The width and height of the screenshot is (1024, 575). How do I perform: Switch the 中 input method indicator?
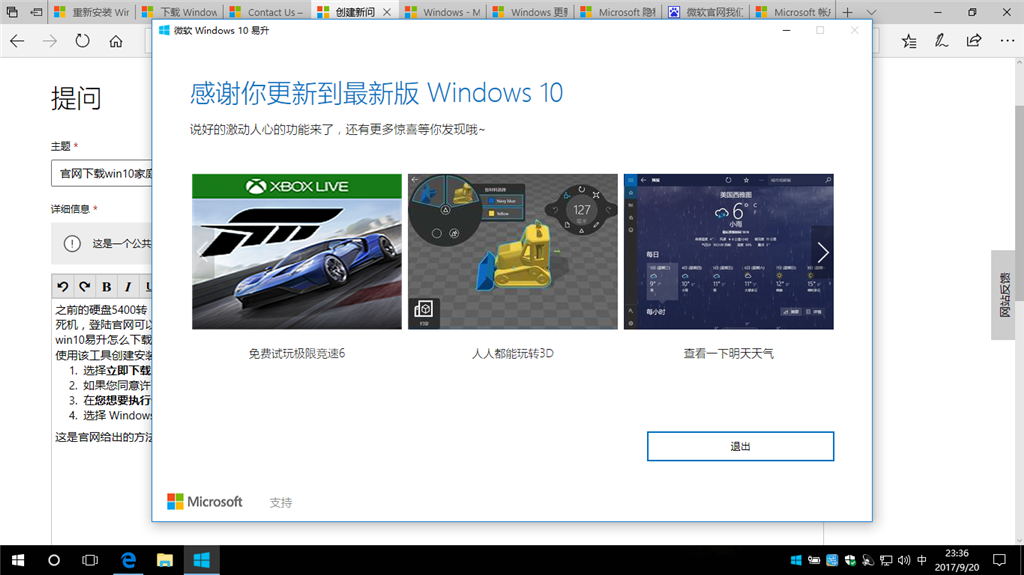[x=921, y=560]
